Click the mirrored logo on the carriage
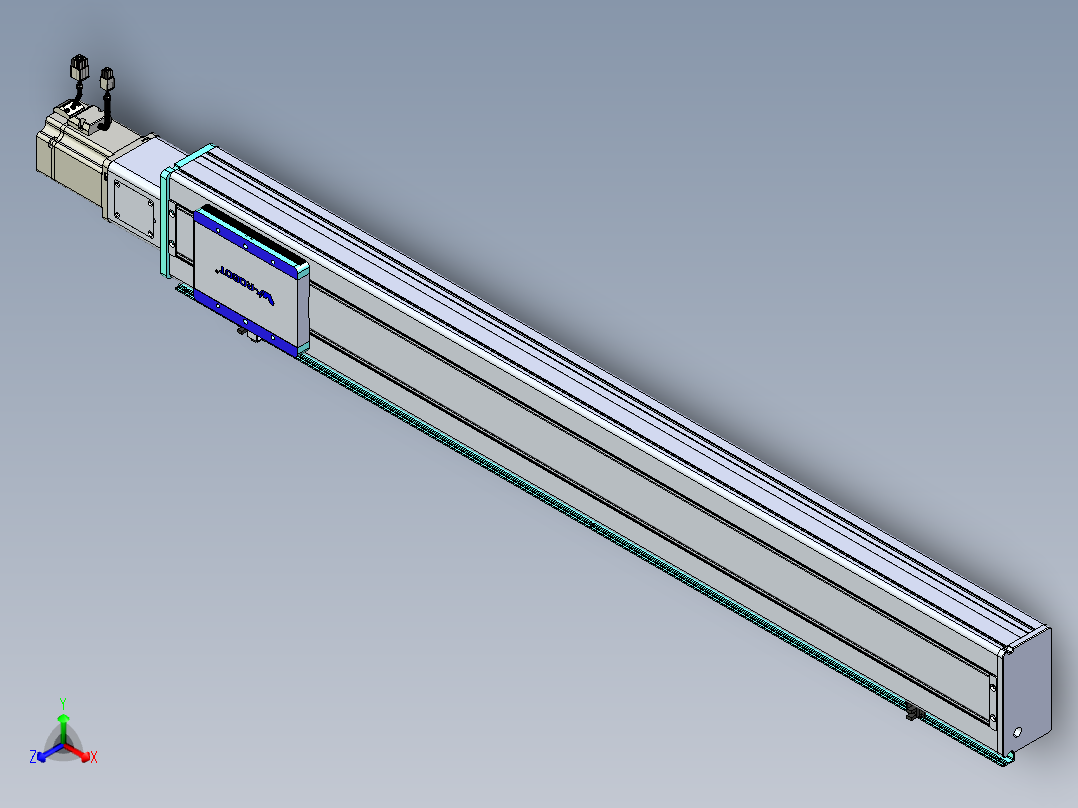Screen dimensions: 1078x808 (x=245, y=285)
